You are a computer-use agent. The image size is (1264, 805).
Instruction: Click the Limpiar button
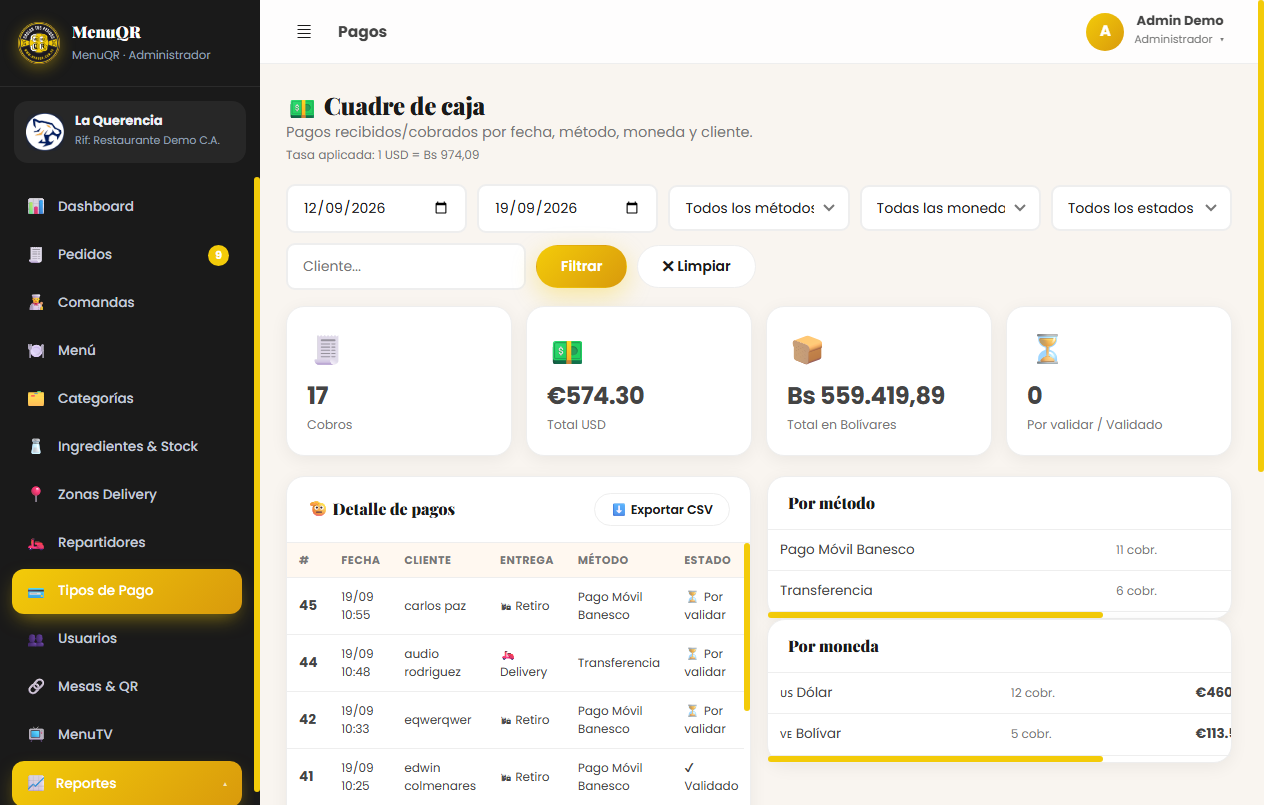pyautogui.click(x=696, y=266)
